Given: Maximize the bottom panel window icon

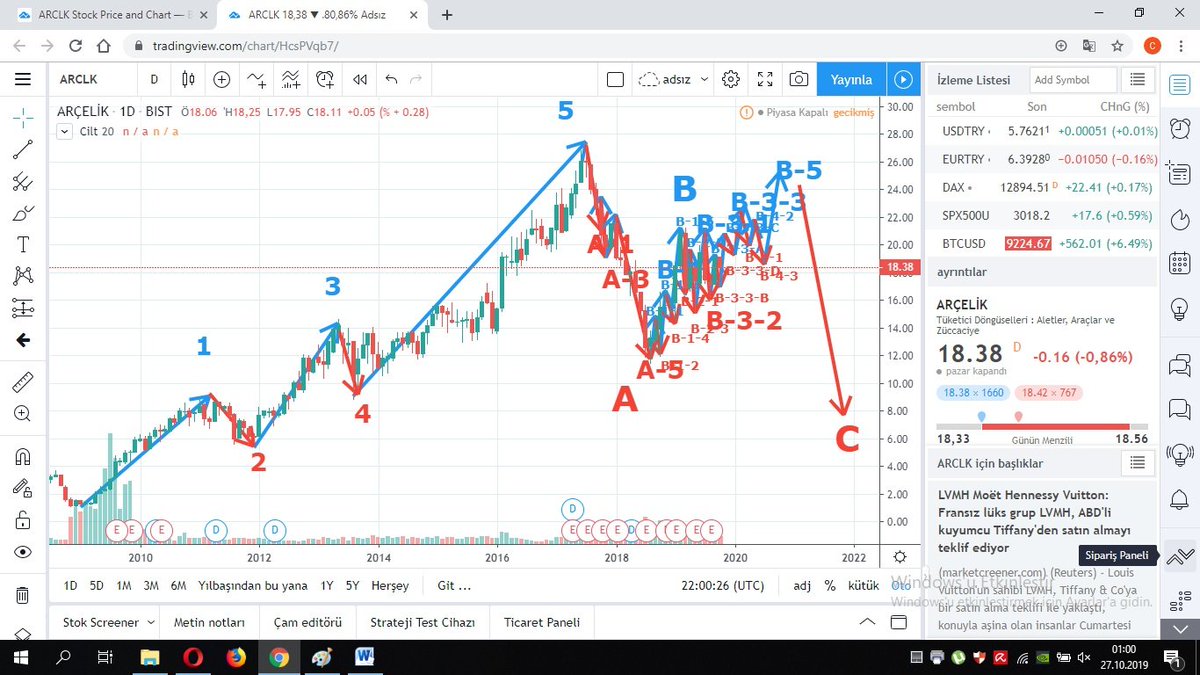Looking at the screenshot, I should 900,622.
